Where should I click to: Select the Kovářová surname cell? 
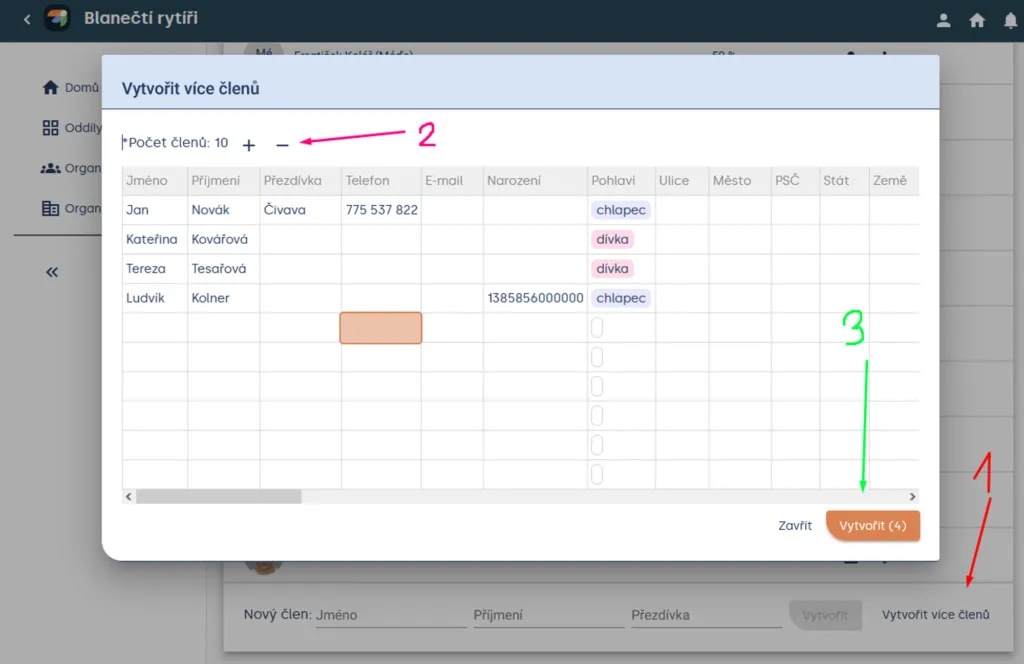click(x=223, y=240)
